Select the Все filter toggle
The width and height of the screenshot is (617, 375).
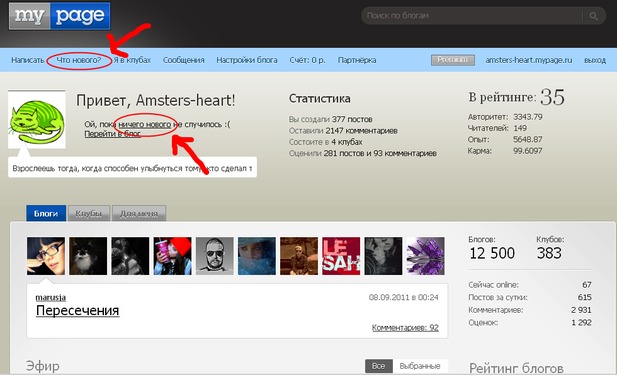click(x=379, y=366)
